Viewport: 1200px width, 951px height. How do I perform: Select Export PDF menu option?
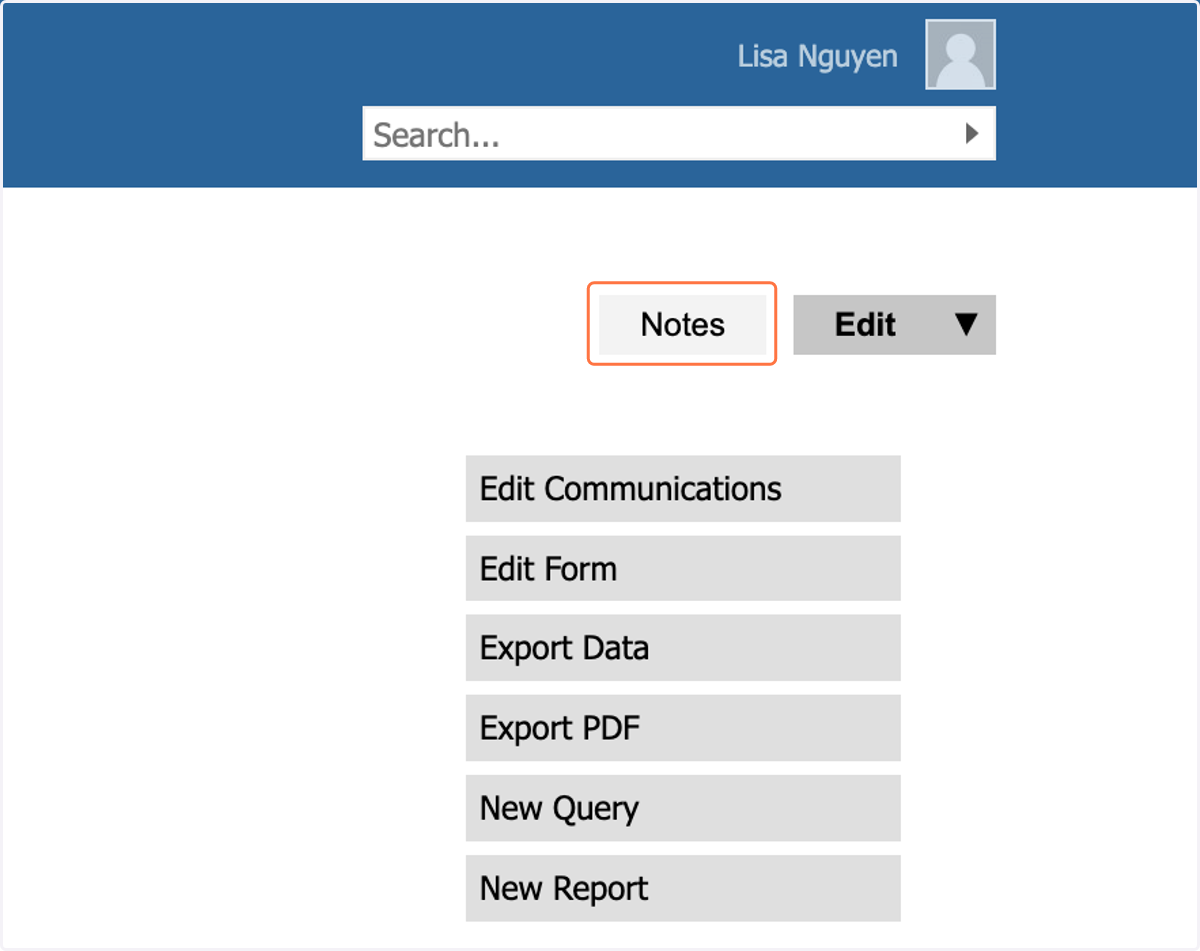tap(683, 728)
